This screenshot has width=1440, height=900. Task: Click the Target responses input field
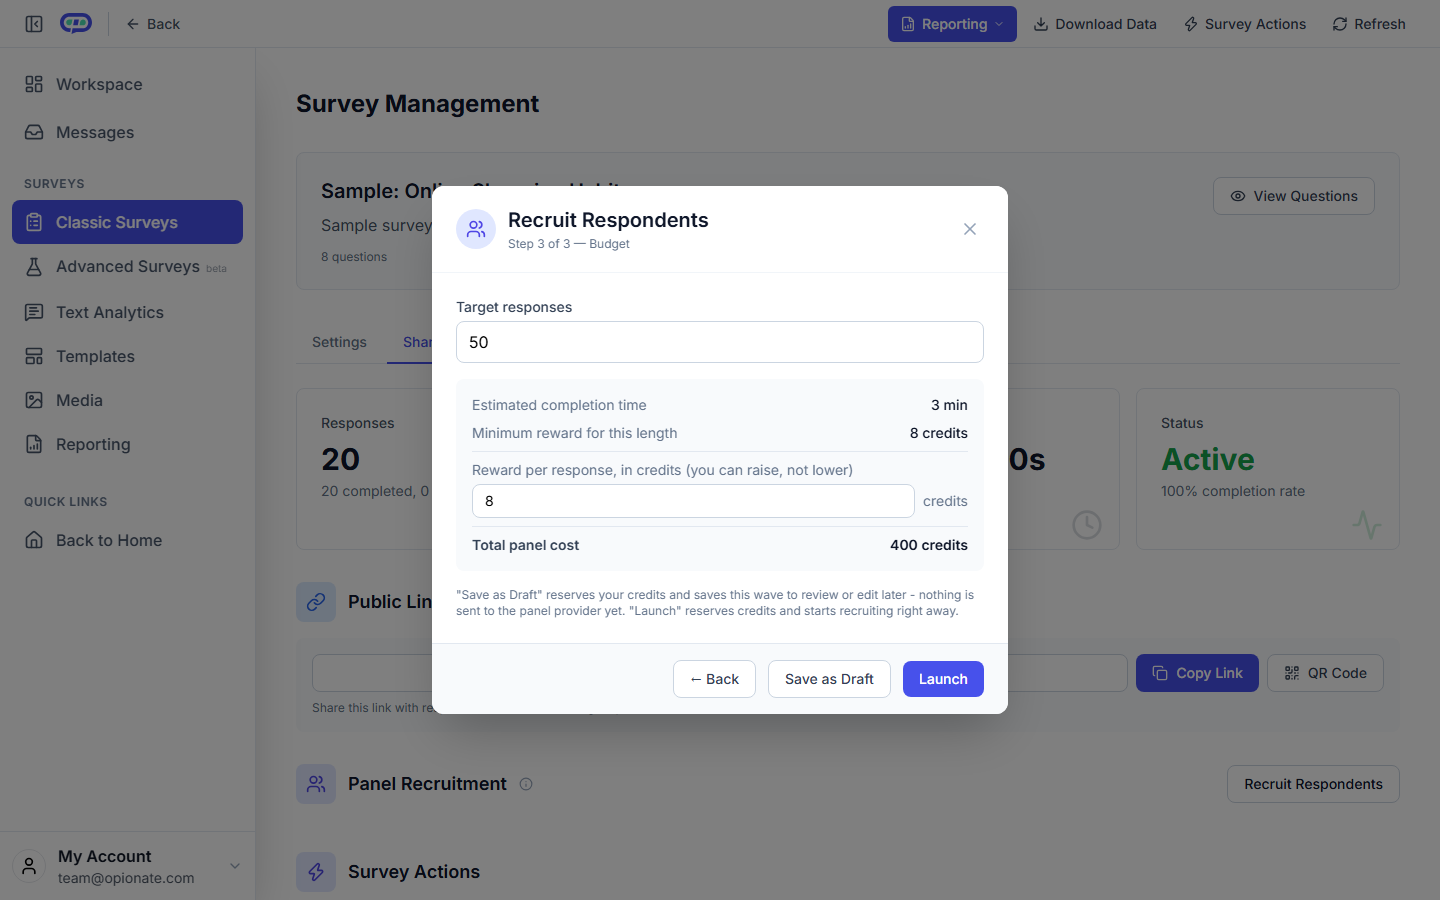[x=720, y=342]
